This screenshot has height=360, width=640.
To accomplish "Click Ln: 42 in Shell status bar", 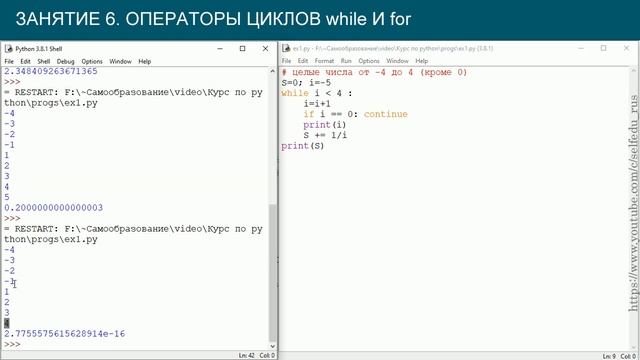I will tap(247, 356).
